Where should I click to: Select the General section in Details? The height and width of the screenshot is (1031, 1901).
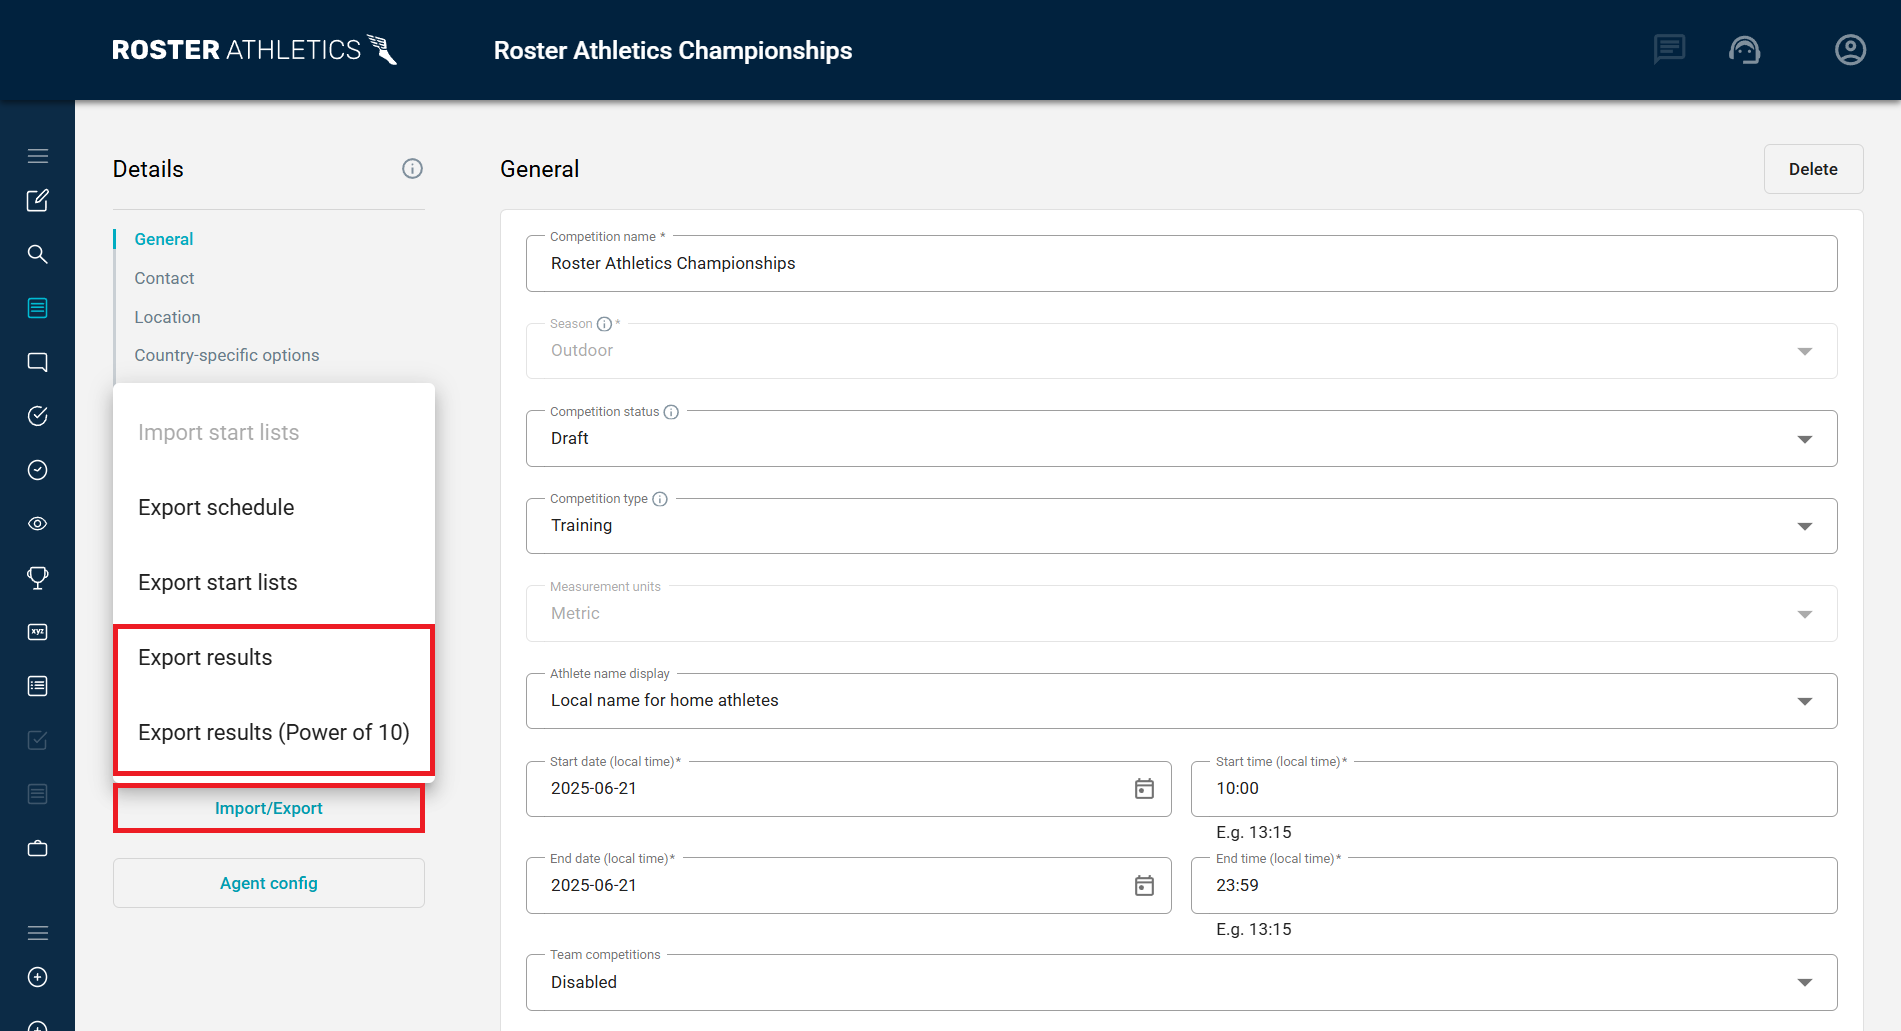164,239
